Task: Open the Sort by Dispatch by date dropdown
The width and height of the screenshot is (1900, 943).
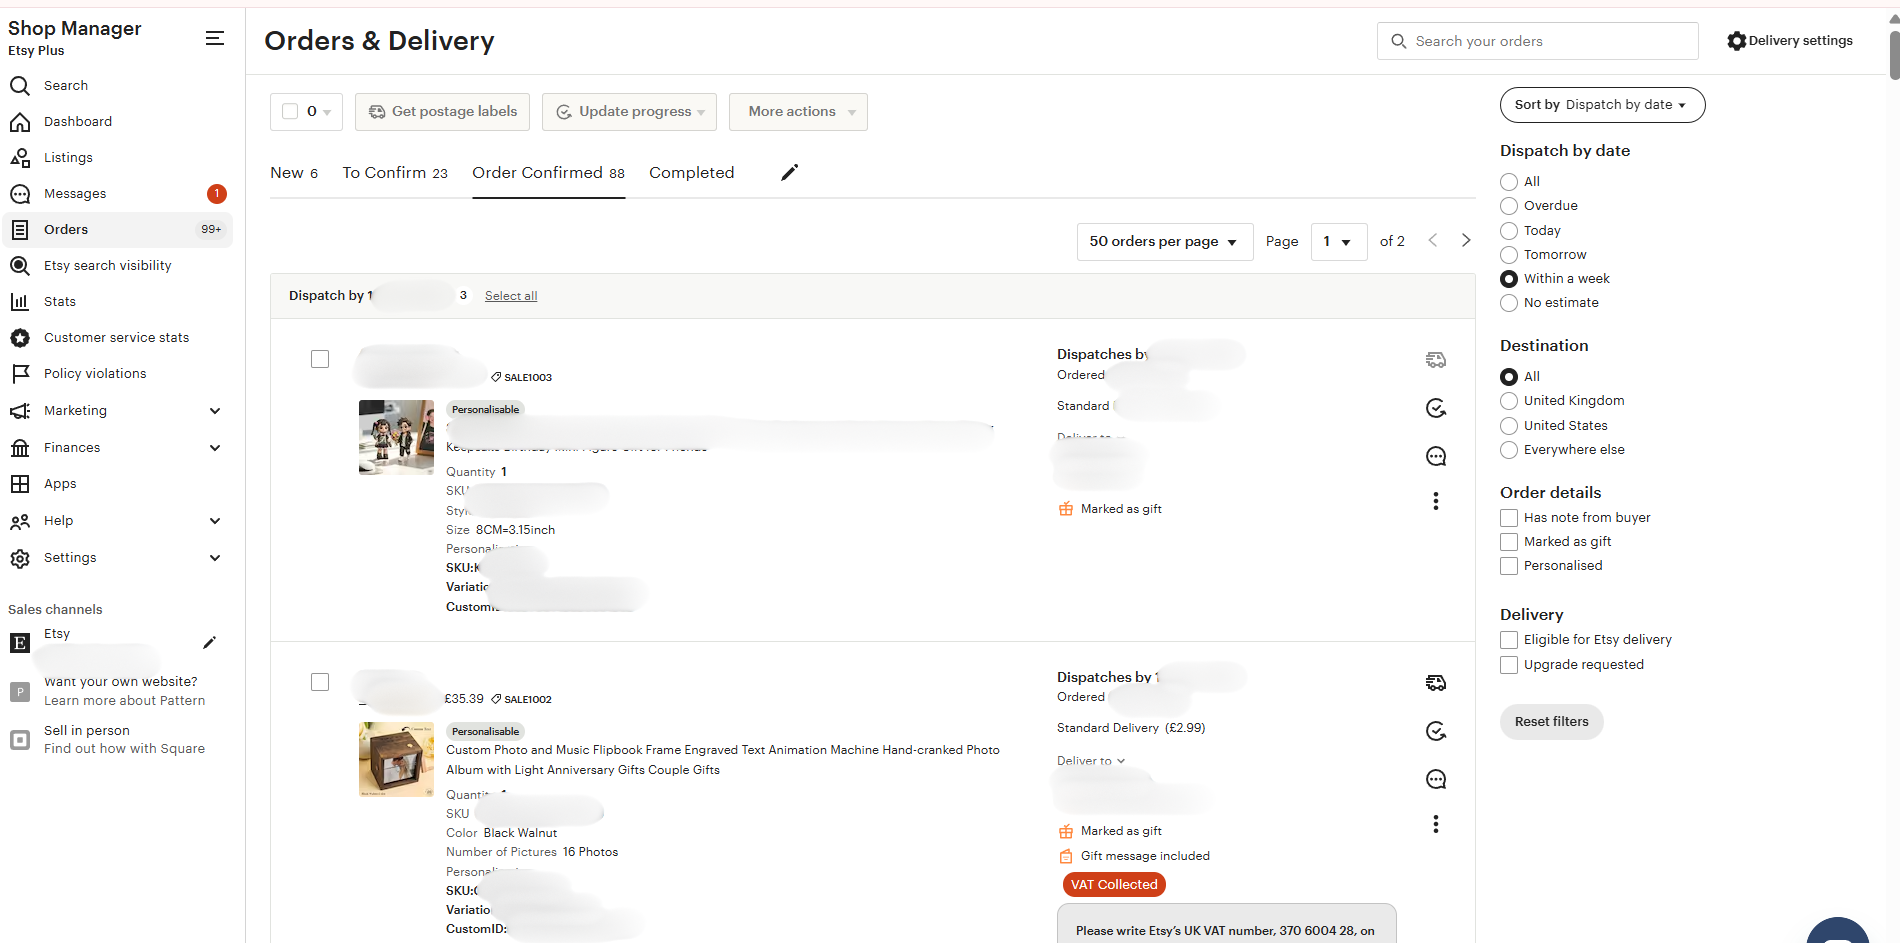Action: click(x=1602, y=105)
